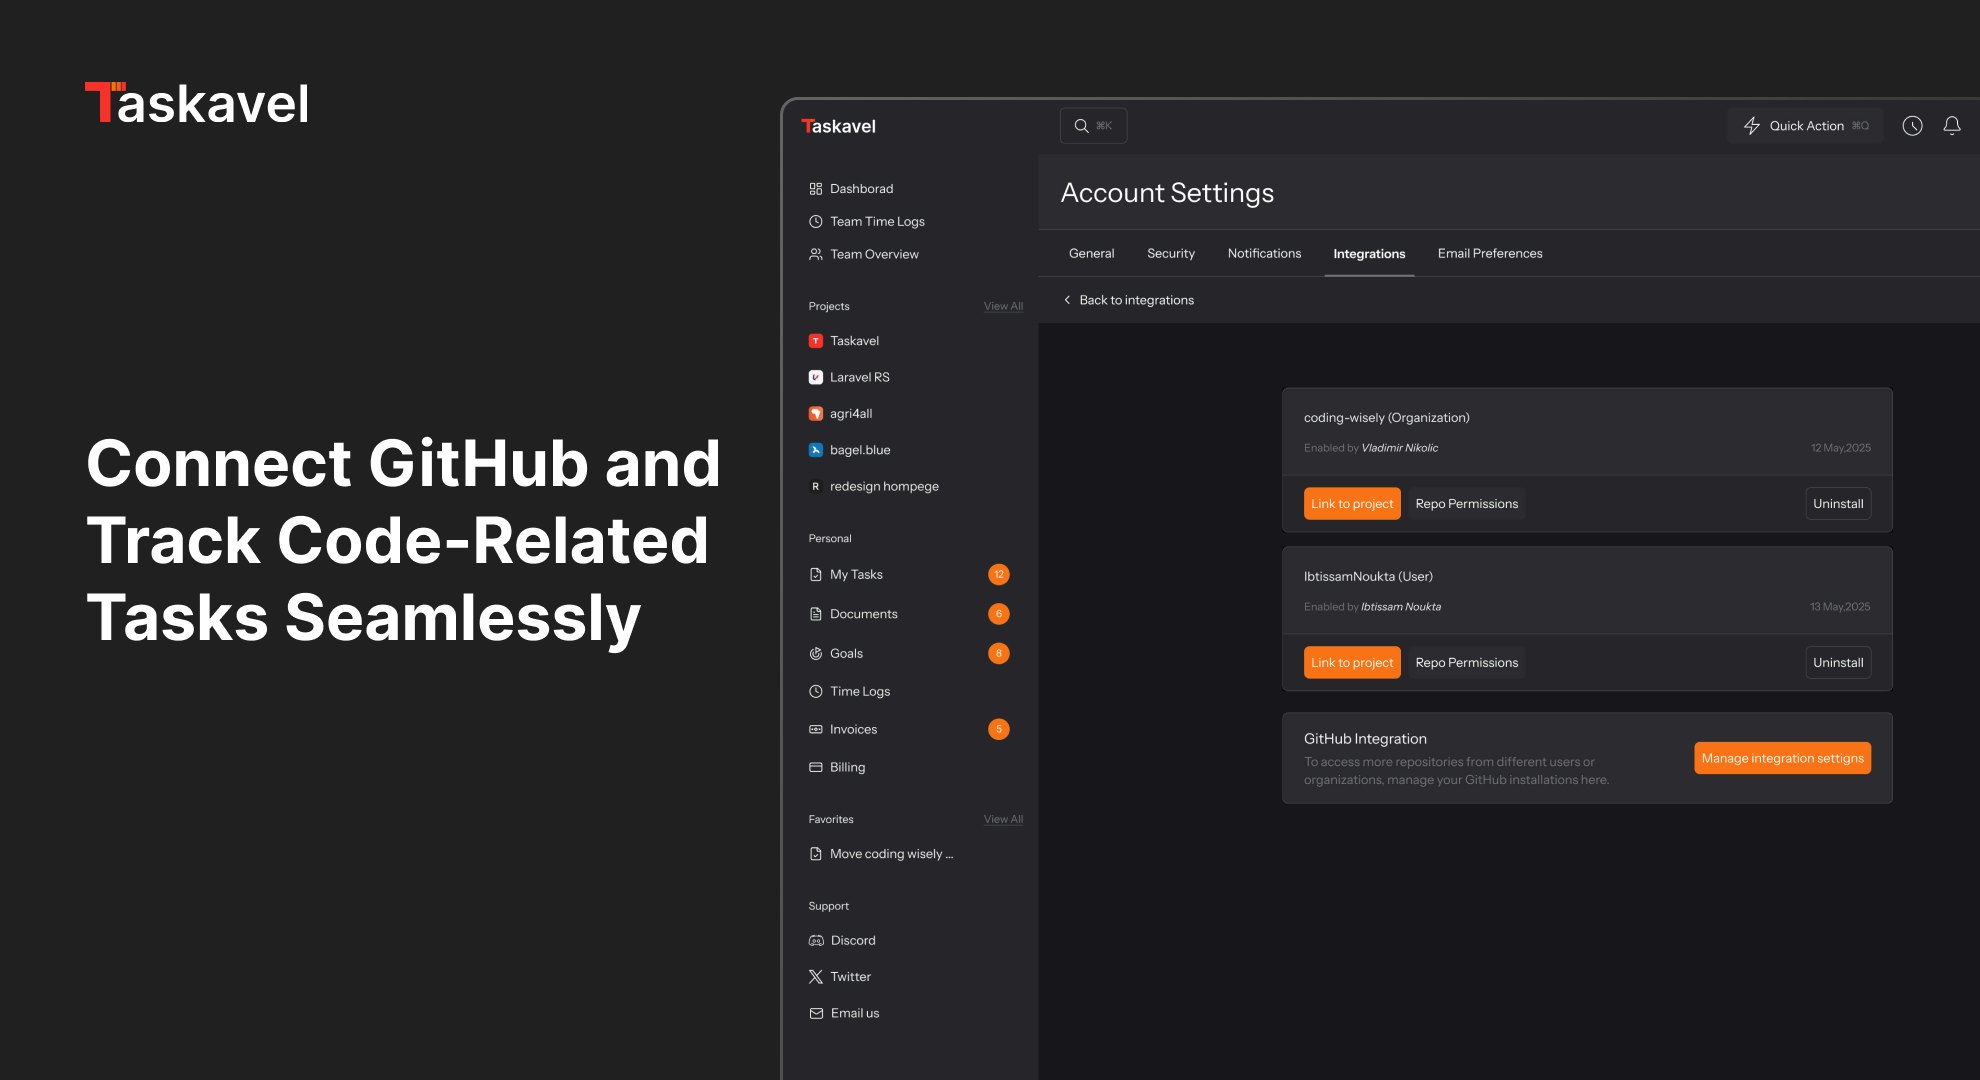The image size is (1980, 1080).
Task: Open the Goals target icon
Action: [x=816, y=654]
